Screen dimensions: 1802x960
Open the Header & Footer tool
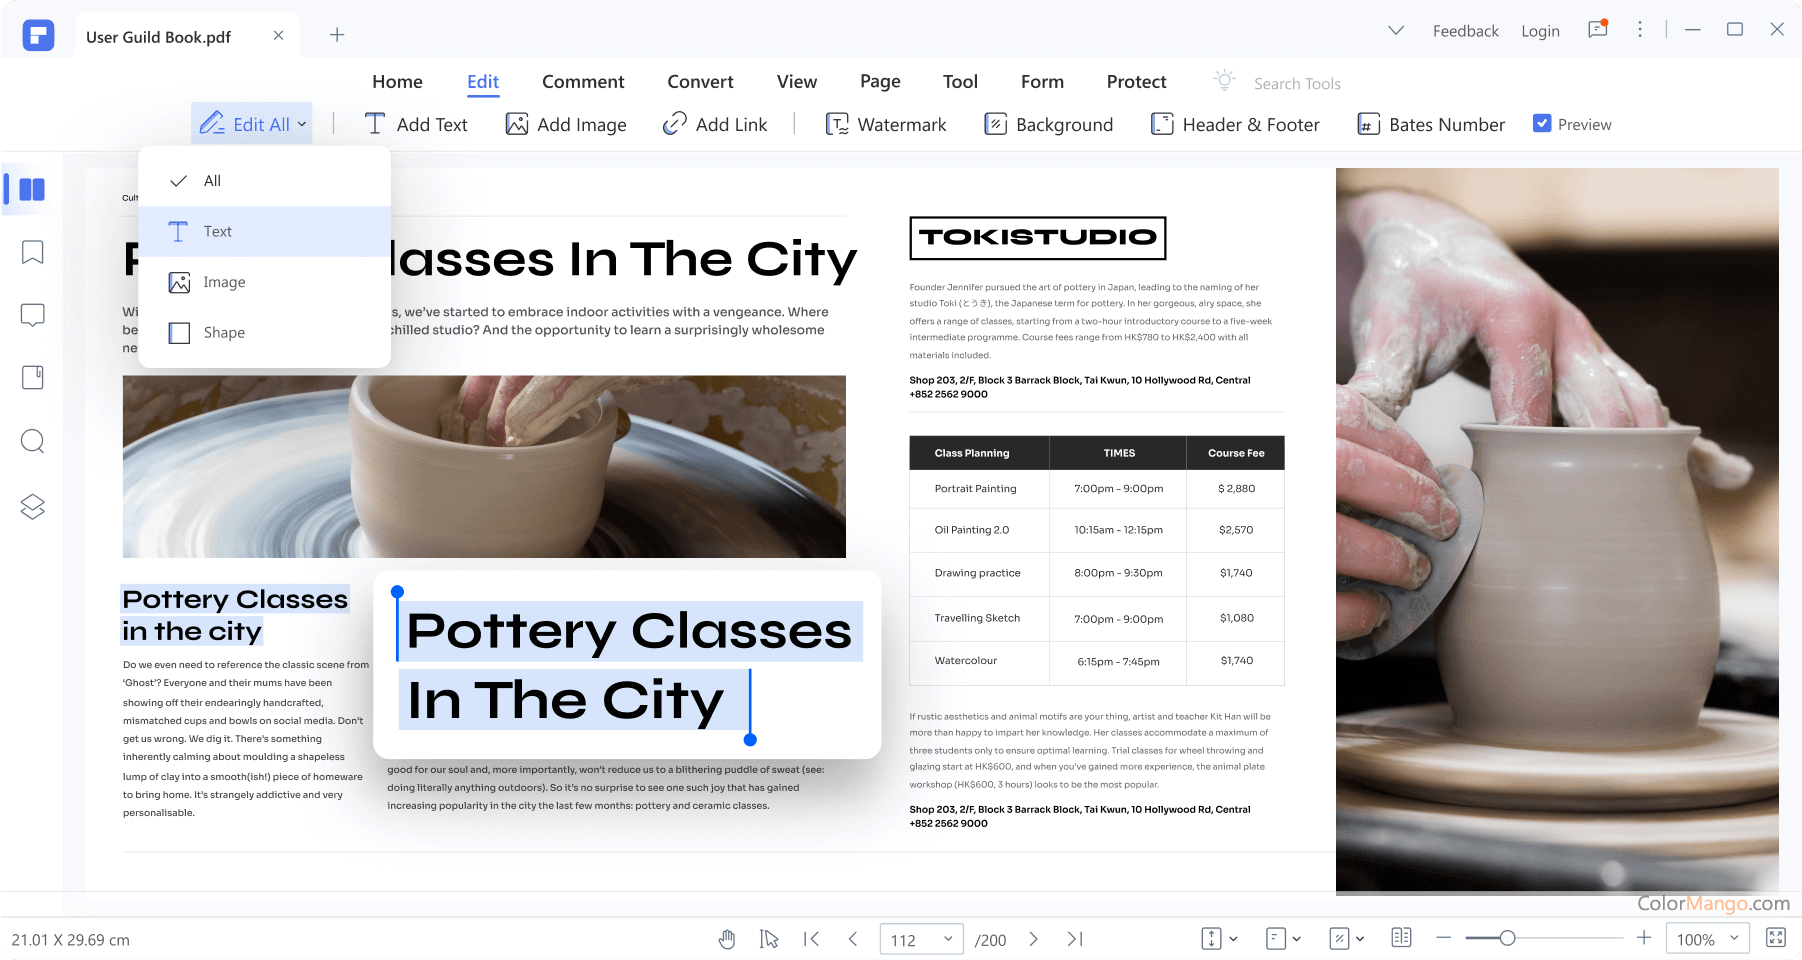click(1236, 124)
